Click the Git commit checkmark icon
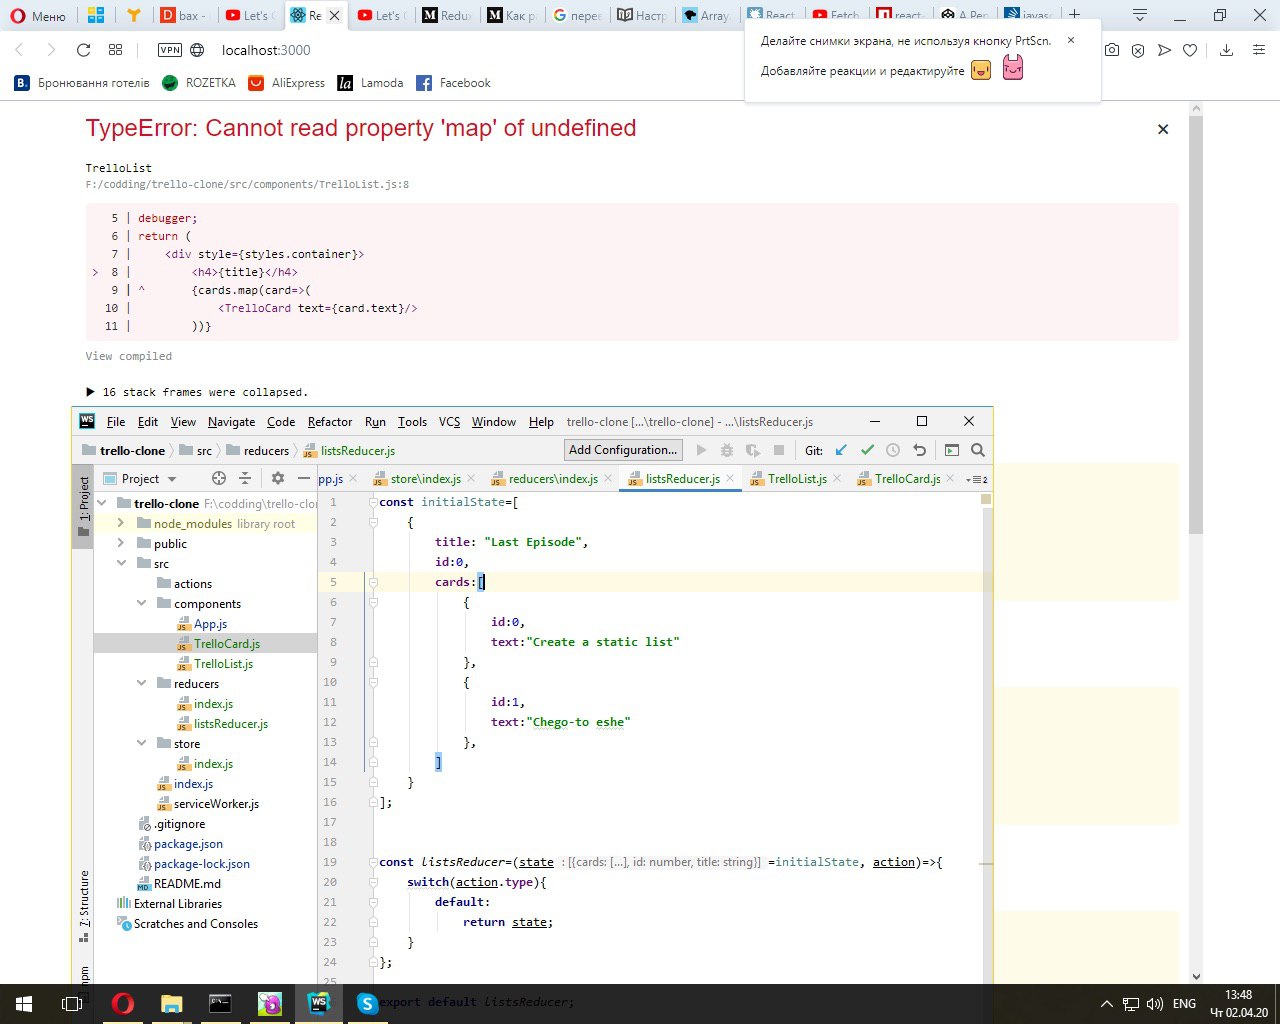 867,450
